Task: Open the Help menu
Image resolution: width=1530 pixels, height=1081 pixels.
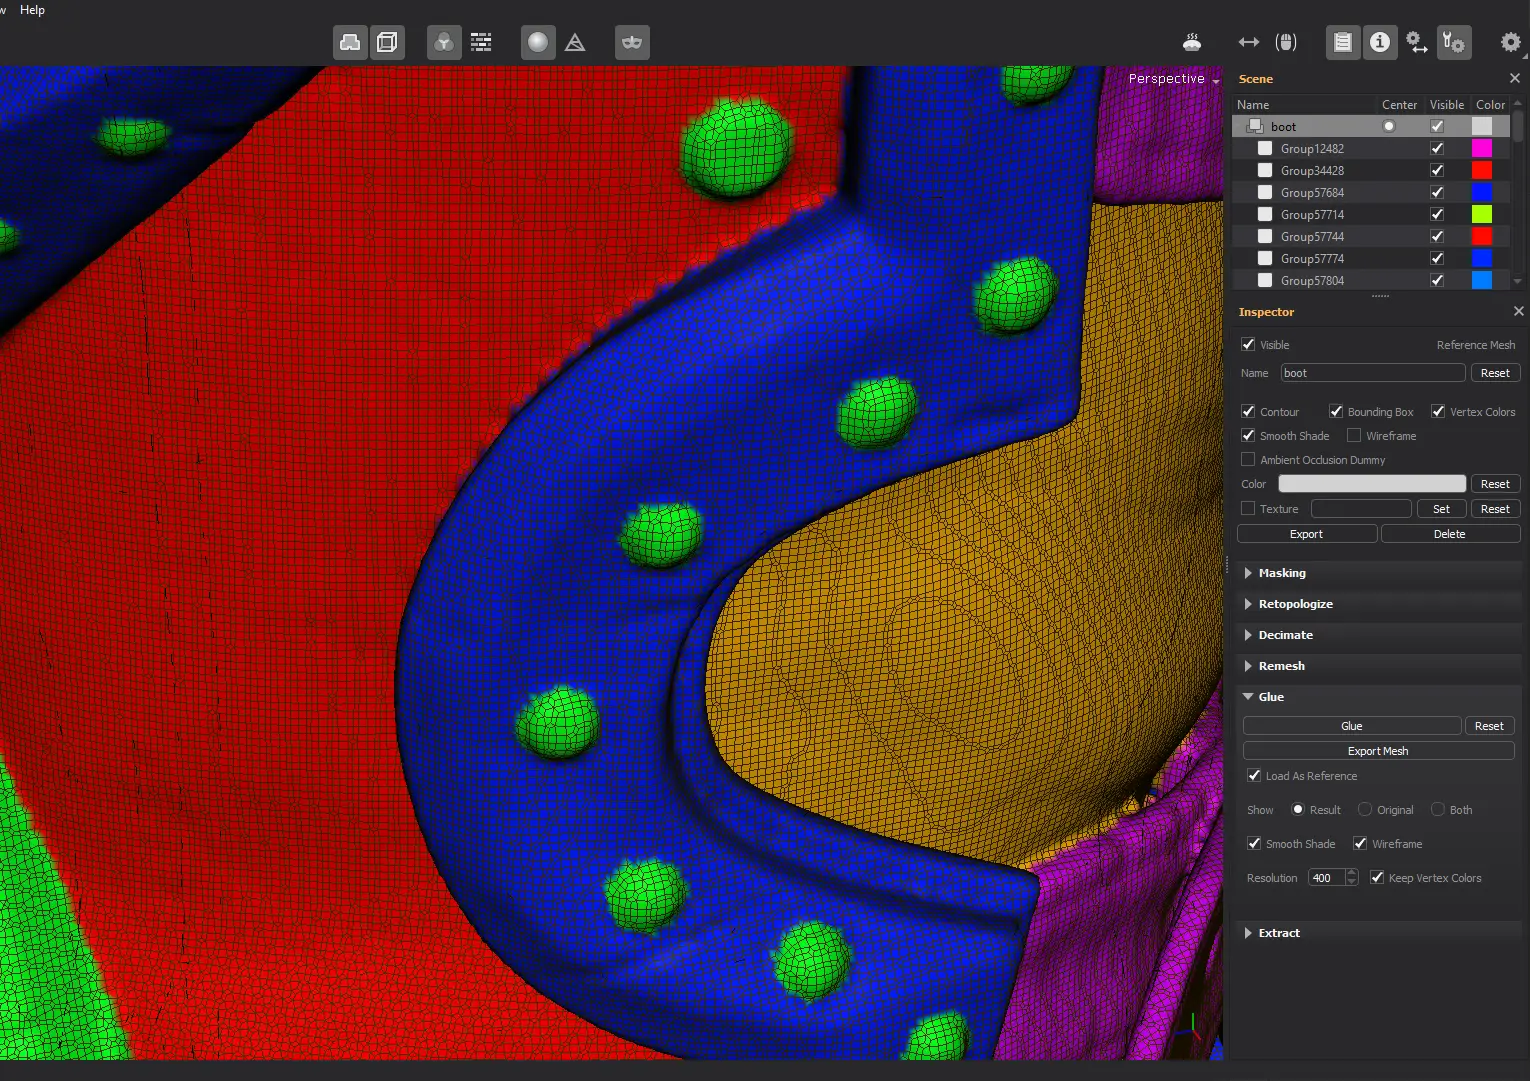Action: (32, 10)
